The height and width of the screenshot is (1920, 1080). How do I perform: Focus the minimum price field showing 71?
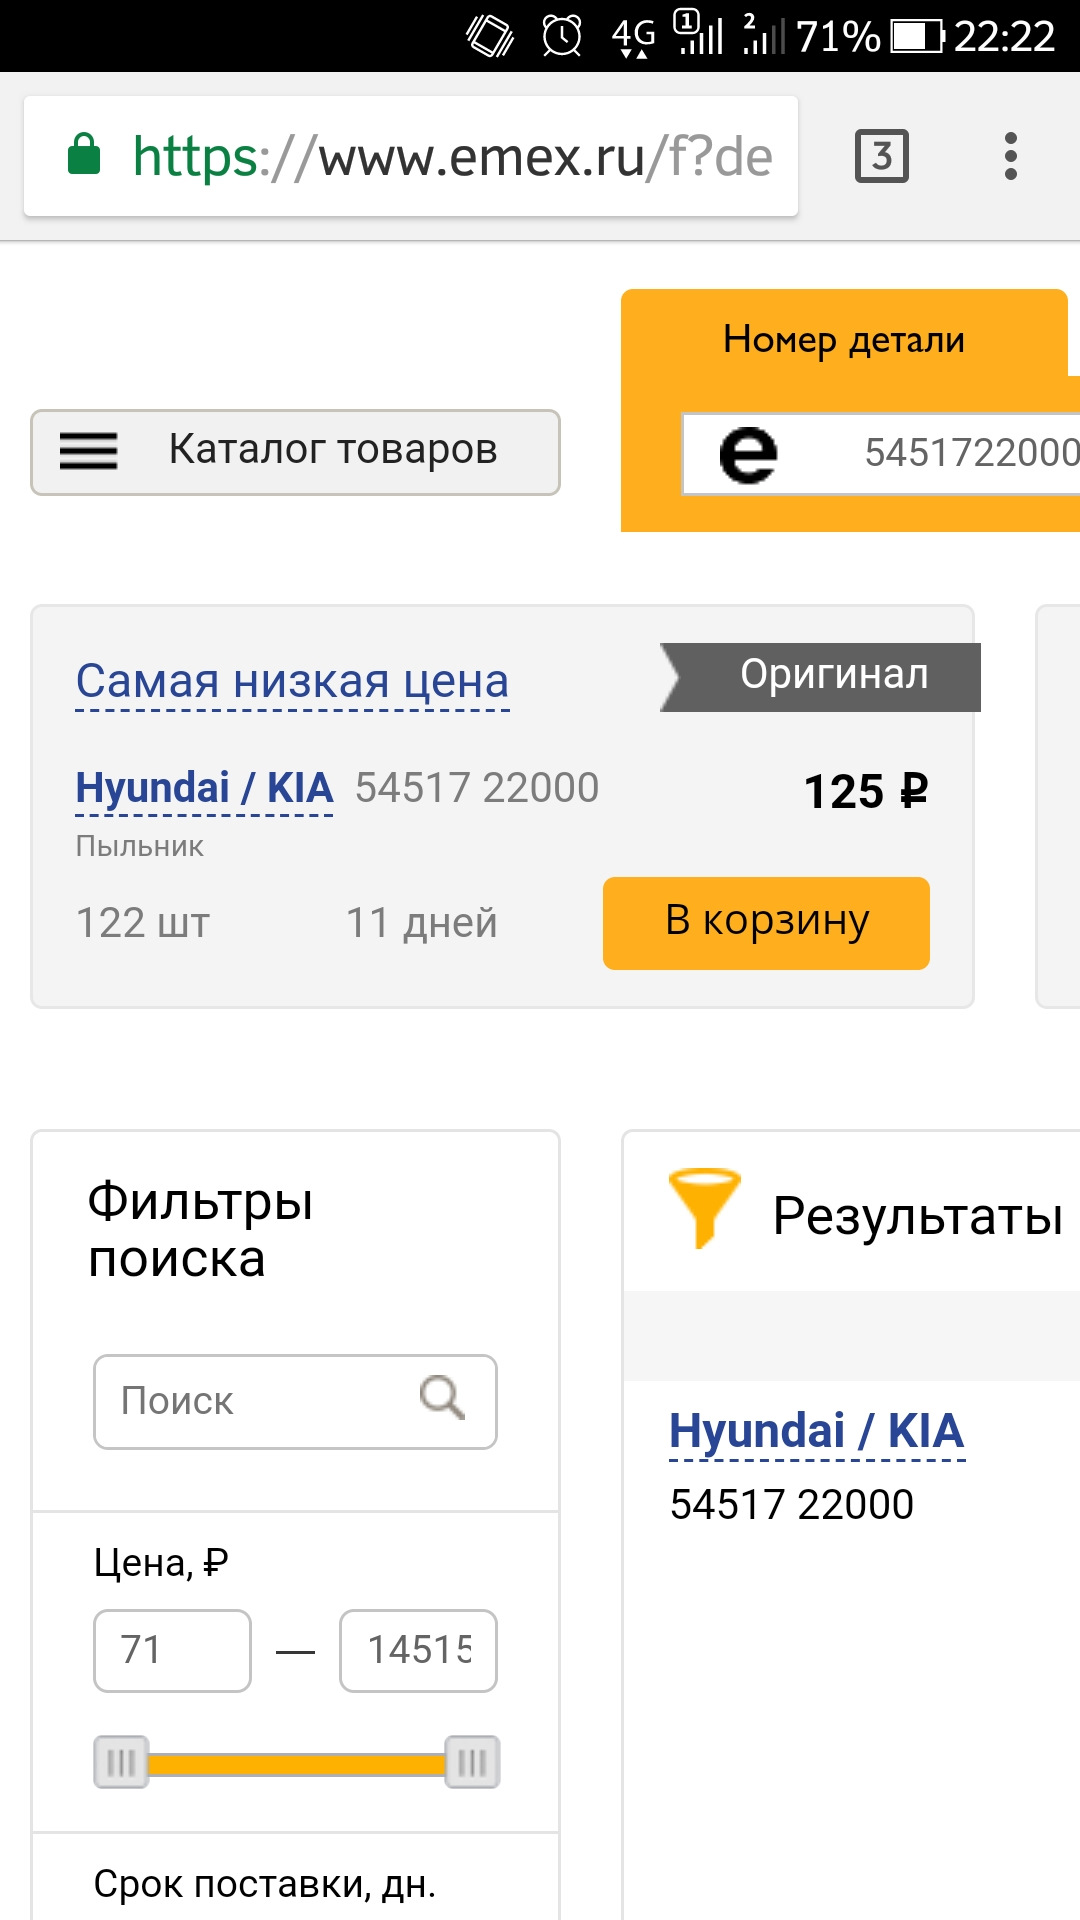click(172, 1650)
